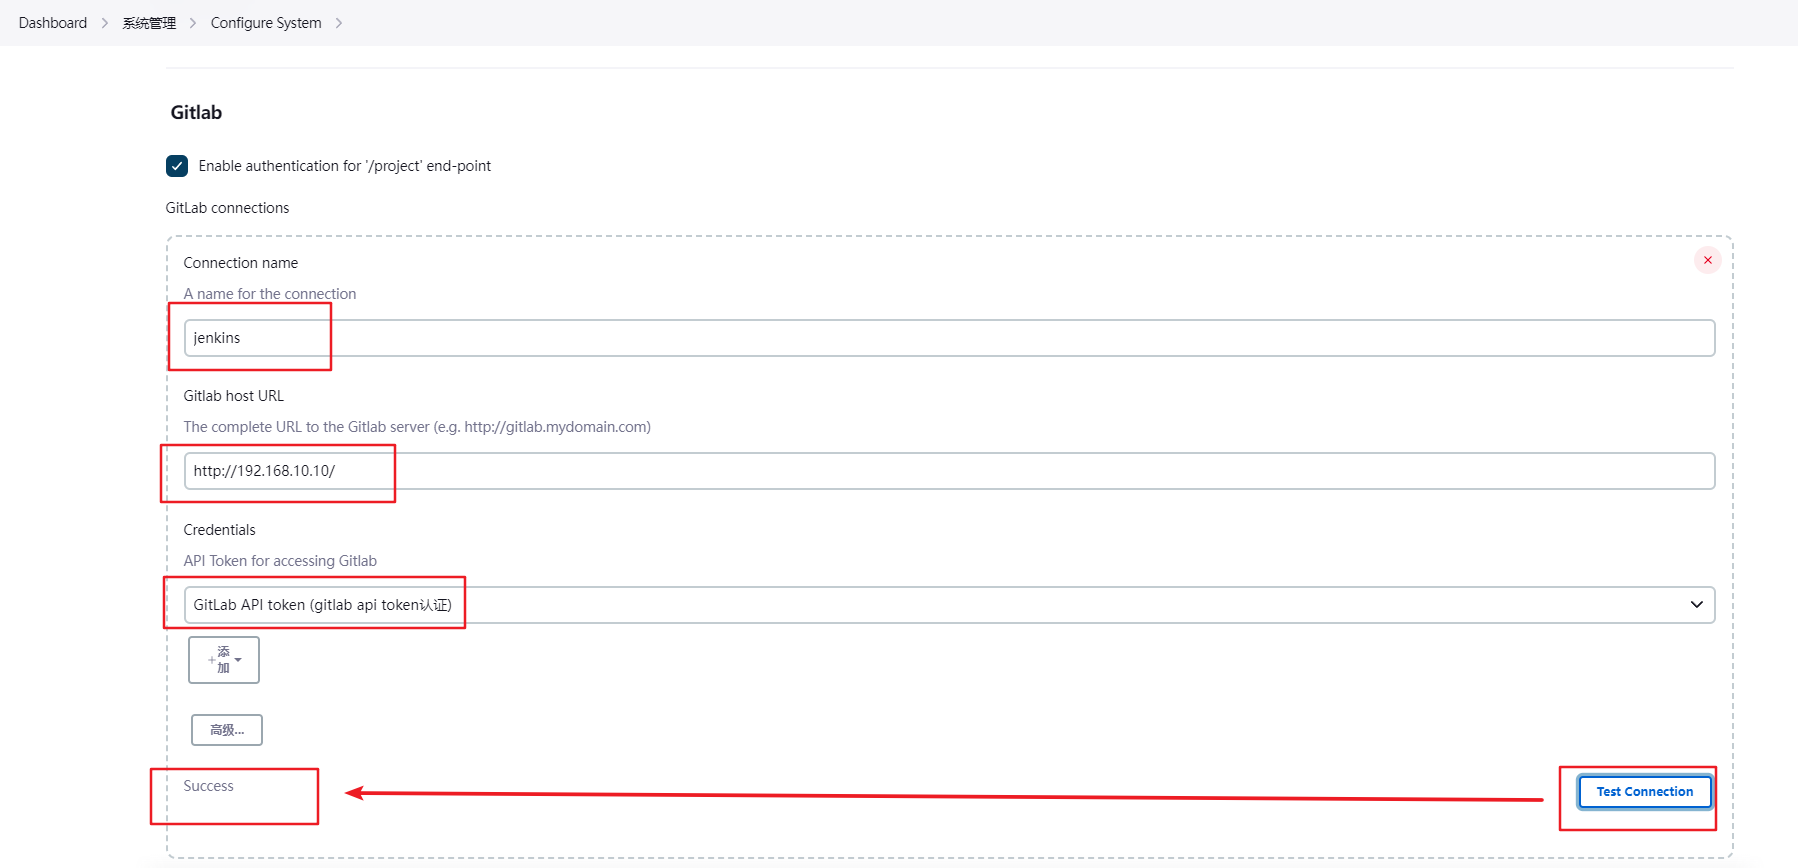
Task: Remove the GitLab connection with red X
Action: [x=1707, y=260]
